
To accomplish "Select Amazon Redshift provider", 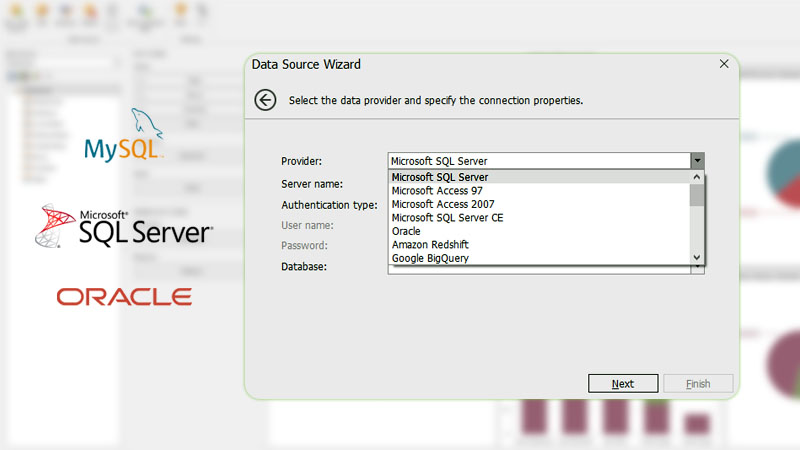I will [x=540, y=245].
